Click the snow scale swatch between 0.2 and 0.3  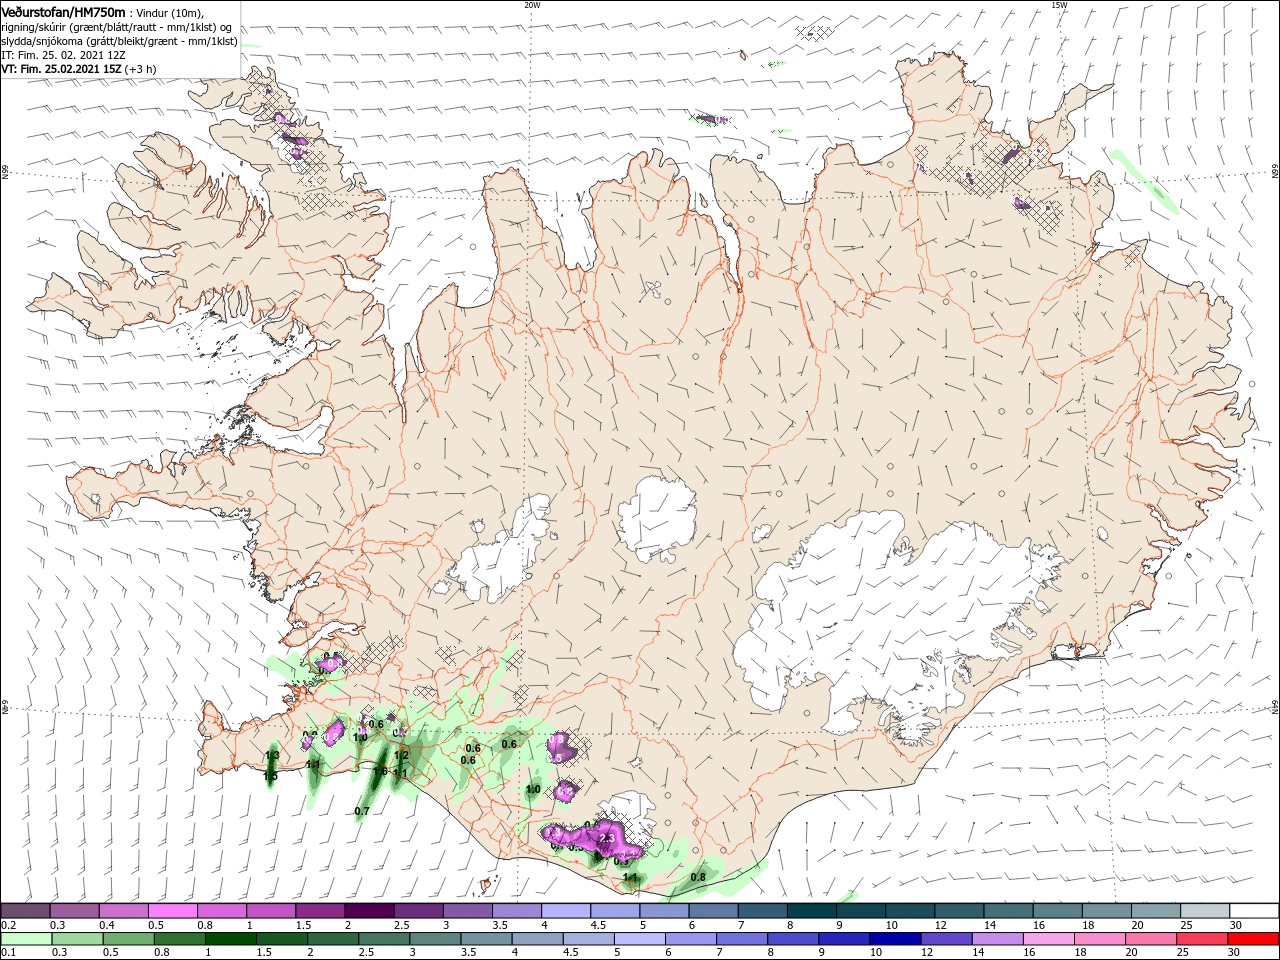pos(25,911)
